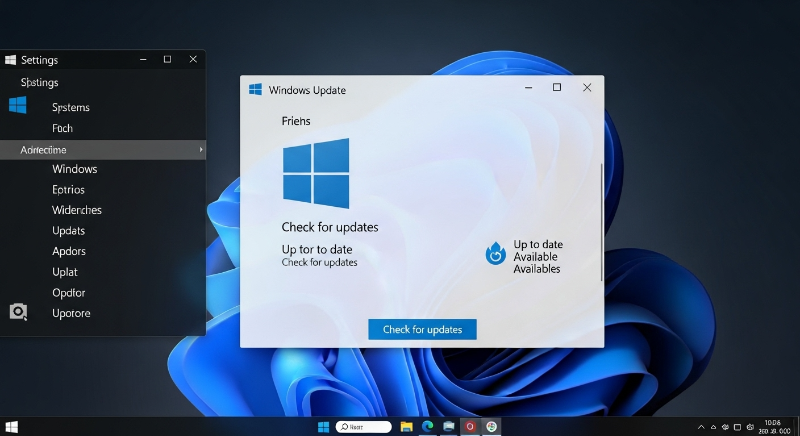The height and width of the screenshot is (436, 800).
Task: Select the Windows entry in Settings list
Action: coord(74,169)
